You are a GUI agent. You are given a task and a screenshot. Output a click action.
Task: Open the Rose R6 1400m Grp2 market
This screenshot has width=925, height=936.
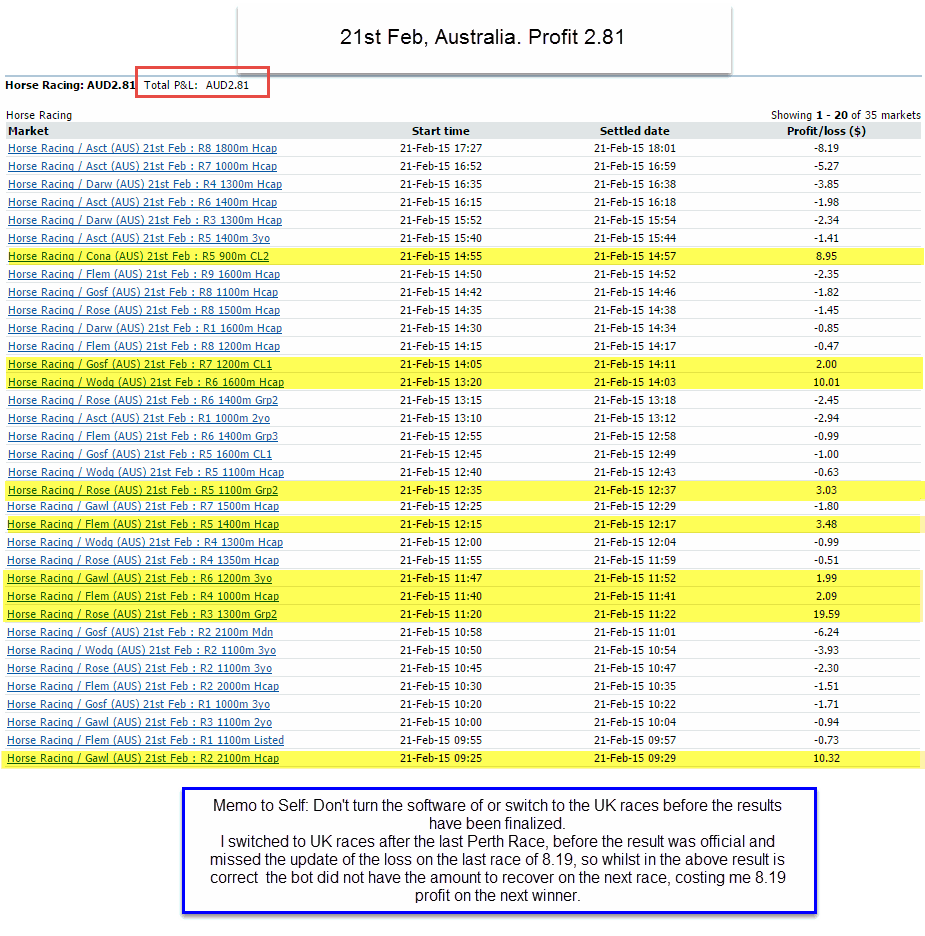143,400
